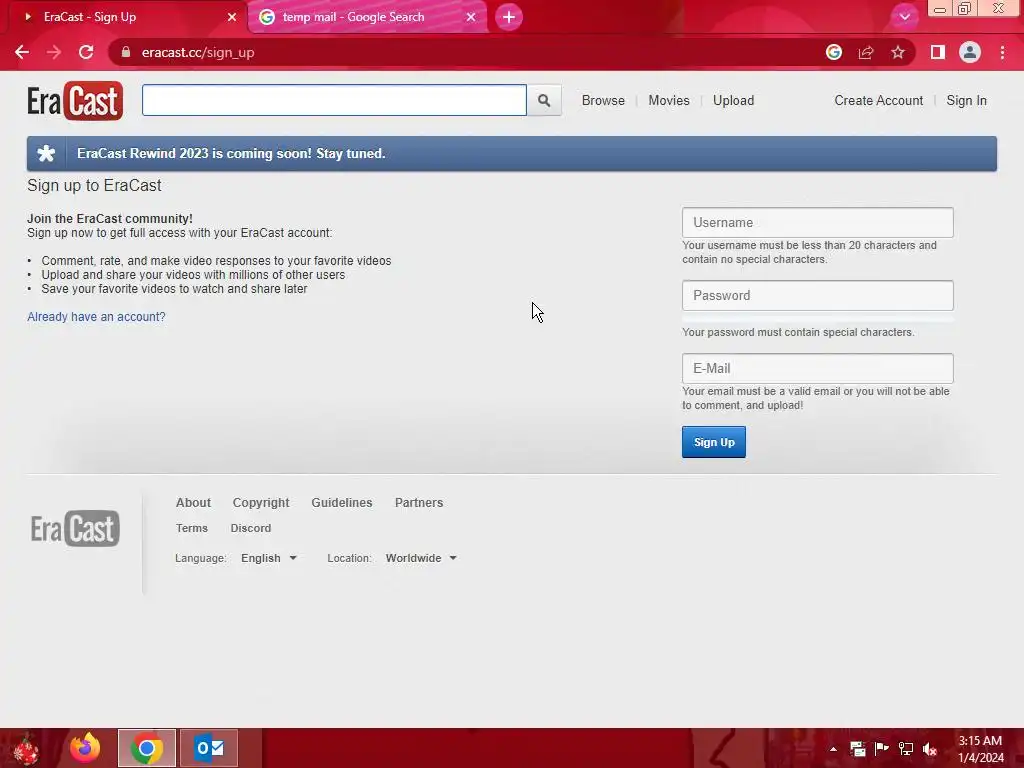Bookmark this page with star icon

point(898,52)
